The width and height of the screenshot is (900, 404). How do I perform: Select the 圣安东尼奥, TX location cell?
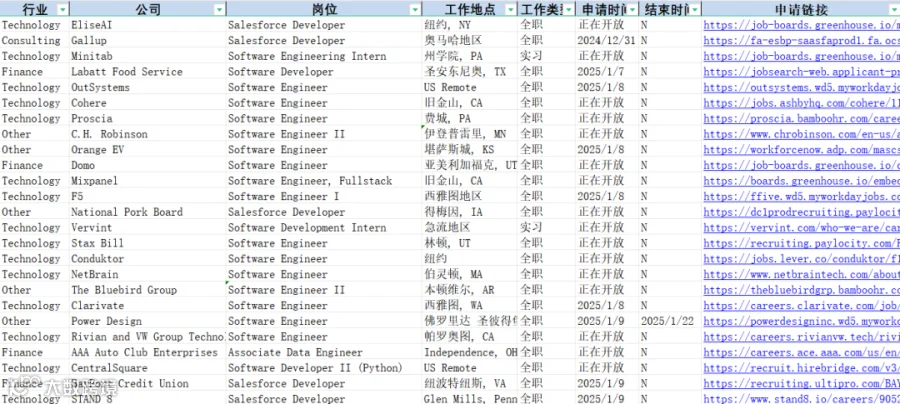pos(470,72)
